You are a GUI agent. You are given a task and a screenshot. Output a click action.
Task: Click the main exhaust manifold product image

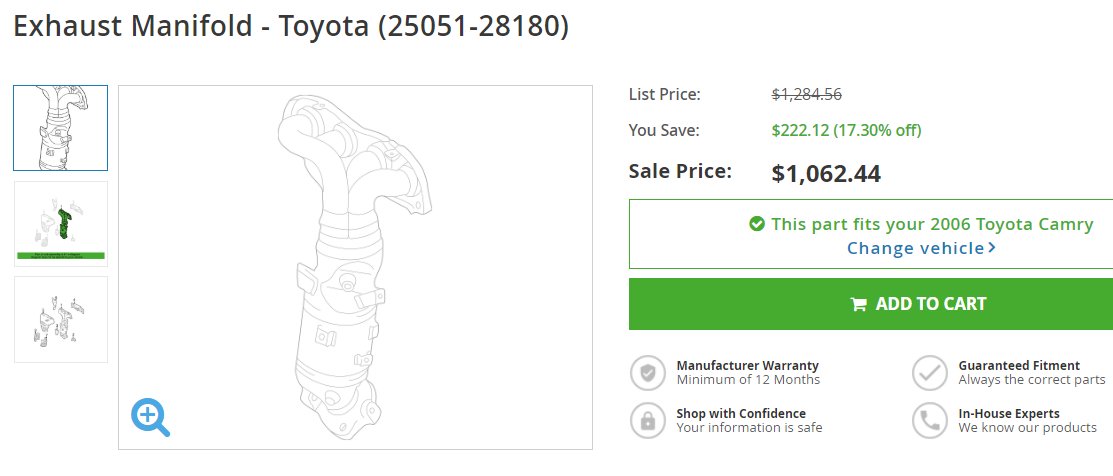pyautogui.click(x=355, y=267)
